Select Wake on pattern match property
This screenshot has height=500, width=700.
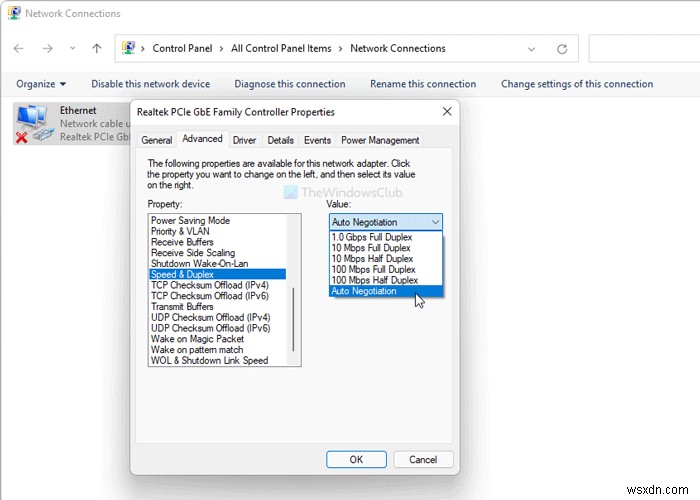point(218,350)
